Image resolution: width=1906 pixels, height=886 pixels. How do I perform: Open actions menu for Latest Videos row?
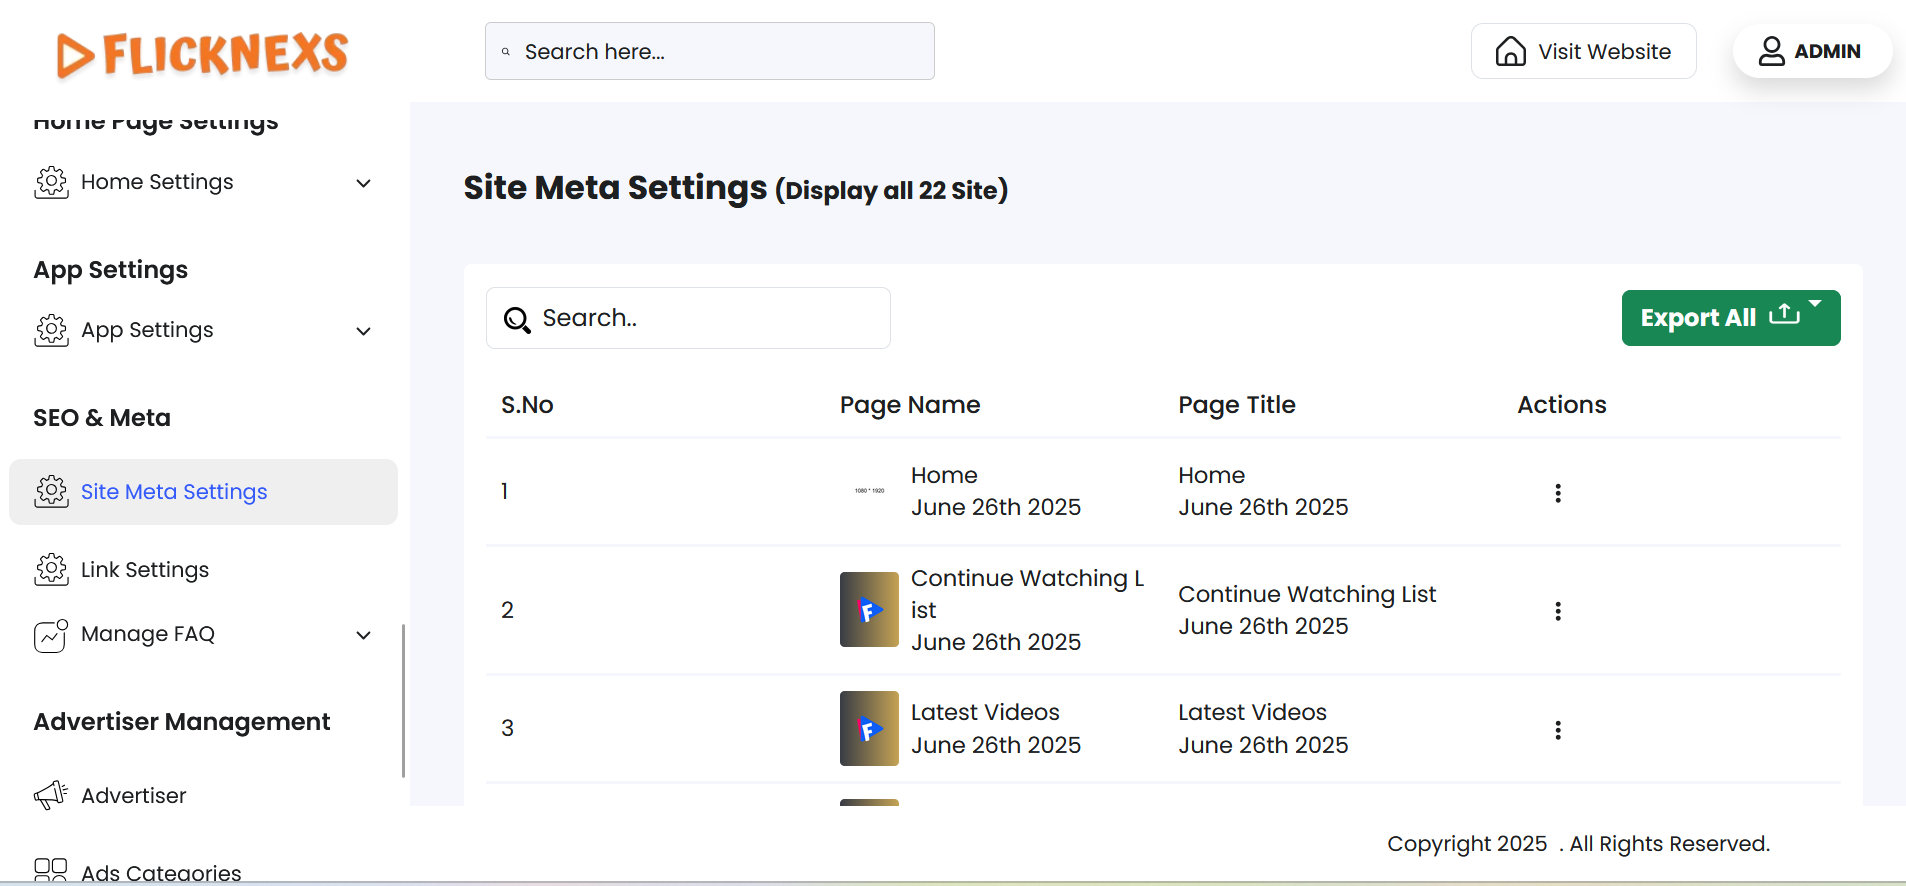coord(1557,730)
